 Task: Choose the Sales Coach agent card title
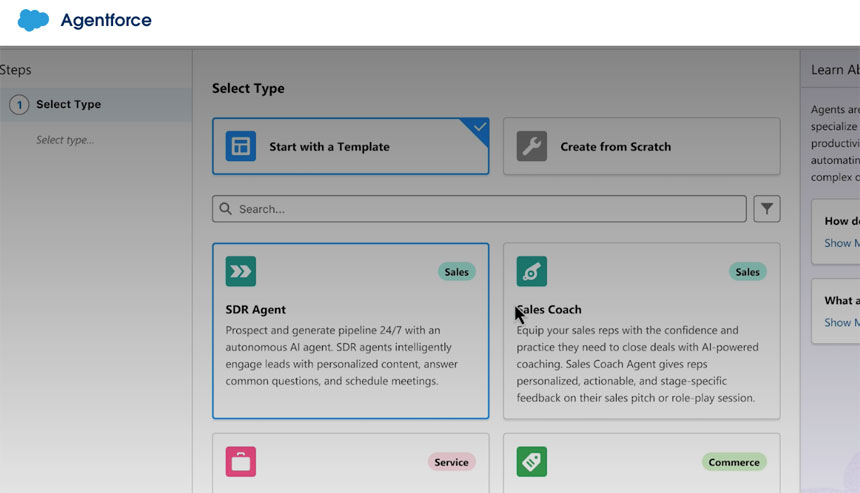pyautogui.click(x=550, y=310)
